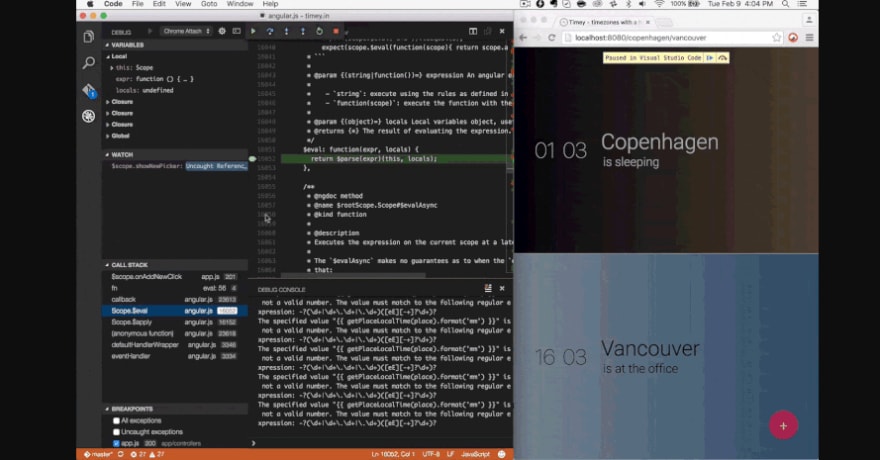
Task: Clear the Debug Console output
Action: click(x=488, y=288)
